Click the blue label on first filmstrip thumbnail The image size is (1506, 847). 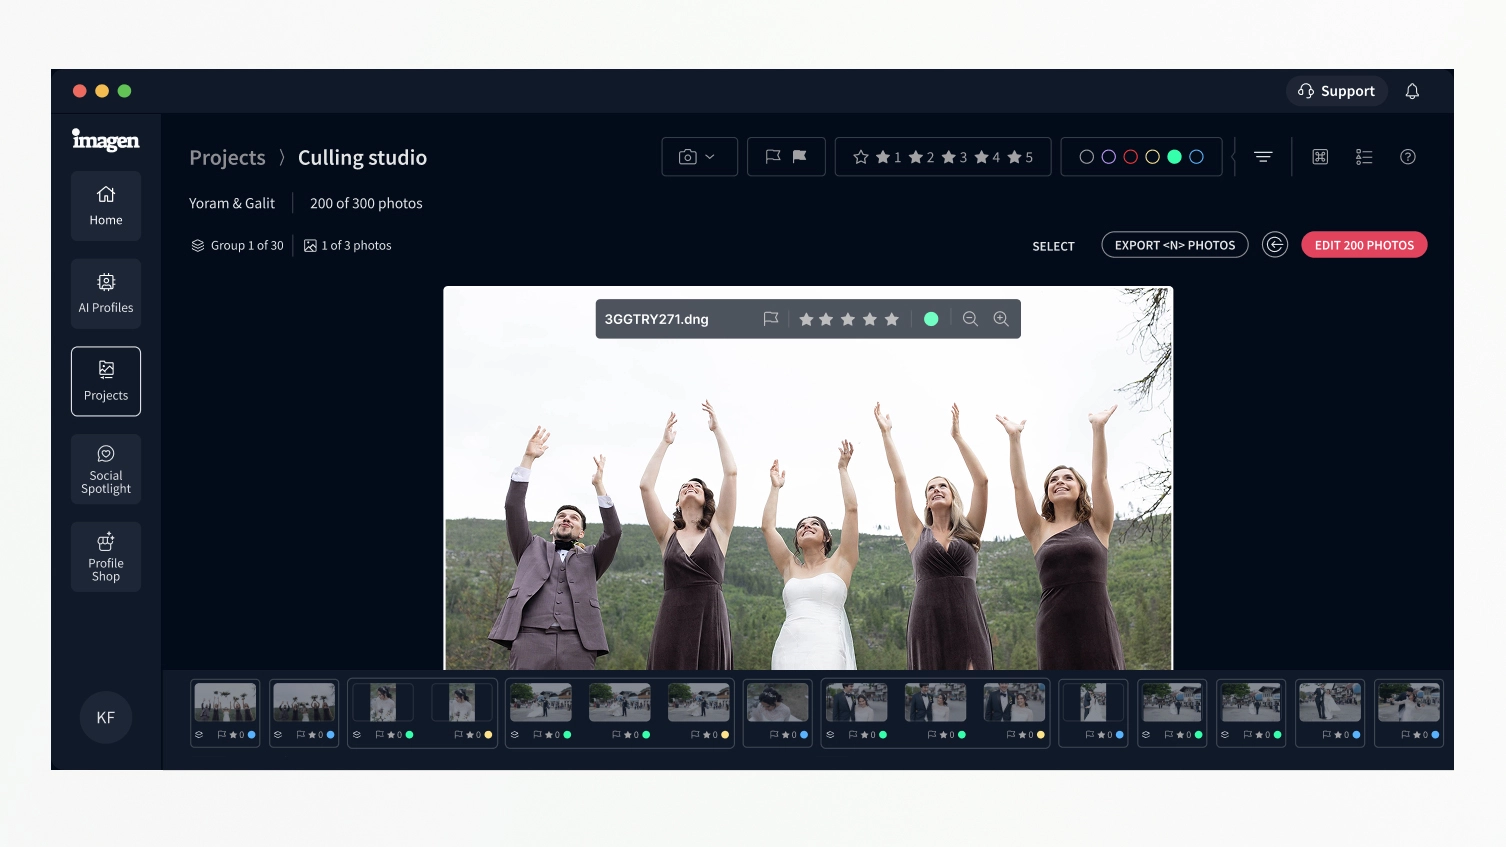click(x=251, y=735)
